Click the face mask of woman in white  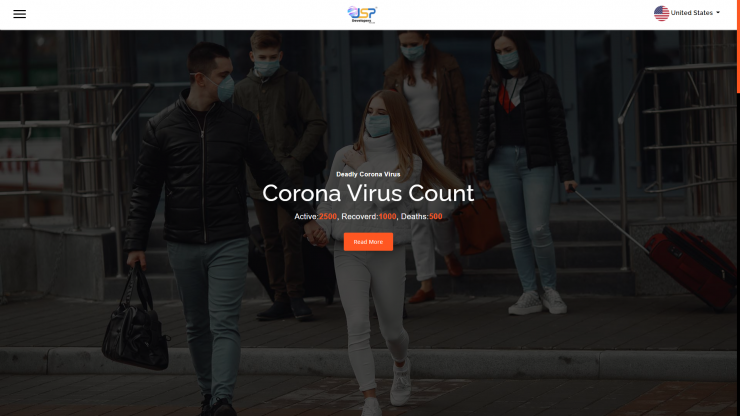click(378, 126)
